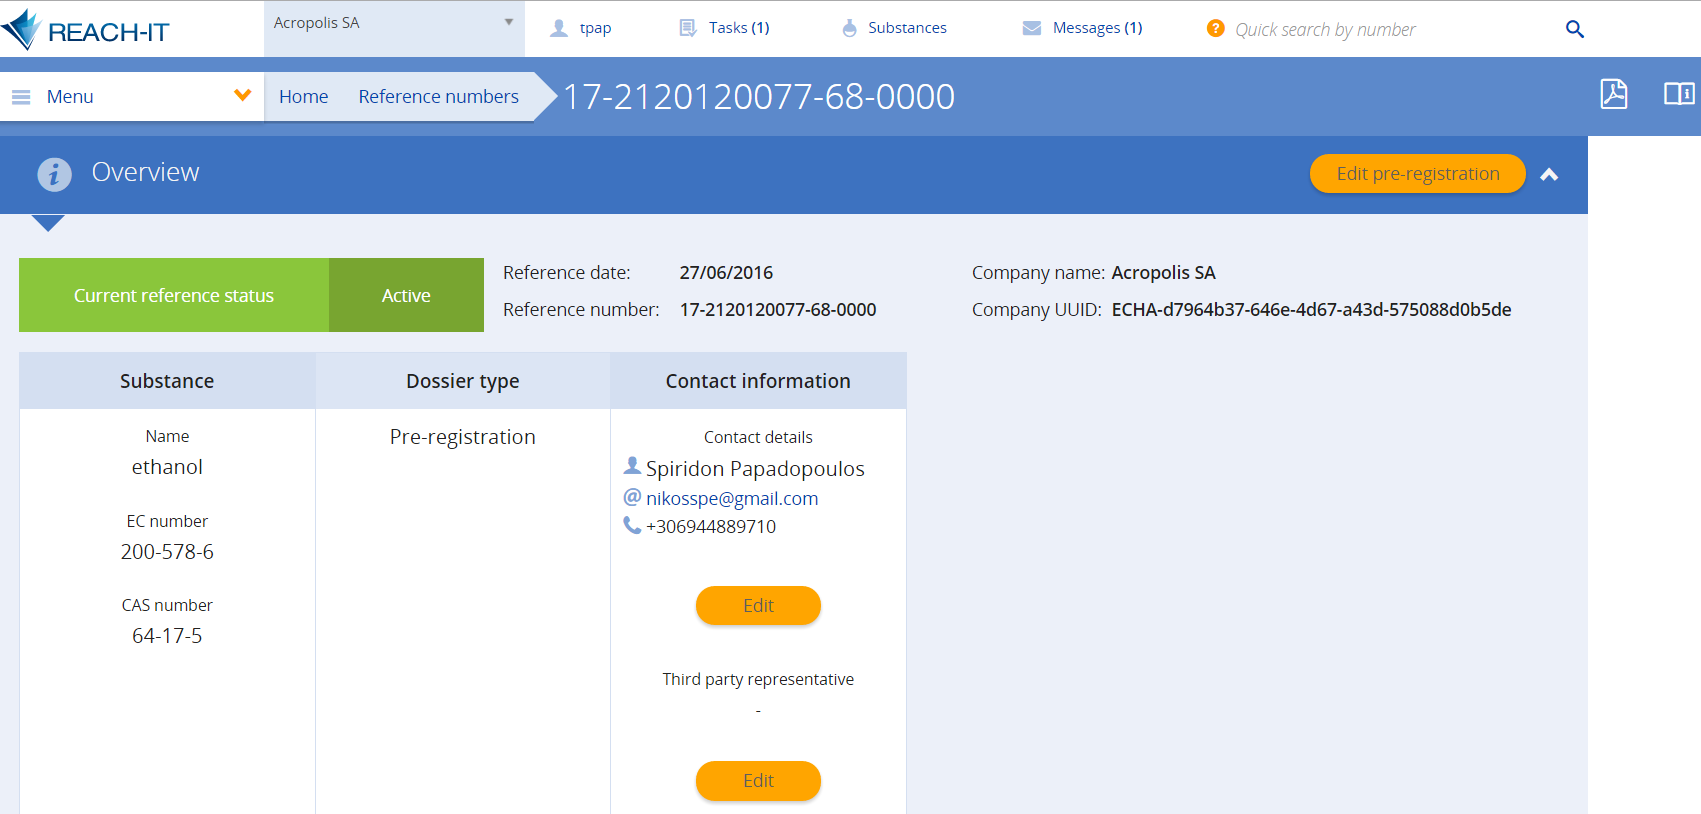The width and height of the screenshot is (1701, 814).
Task: Click the page title reference number heading
Action: [759, 97]
